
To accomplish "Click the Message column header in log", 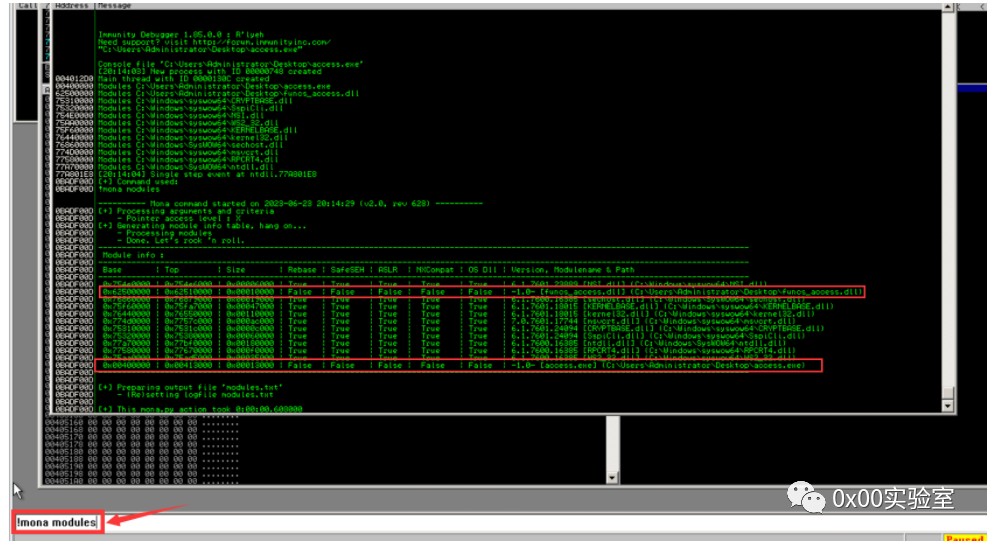I will [x=113, y=5].
